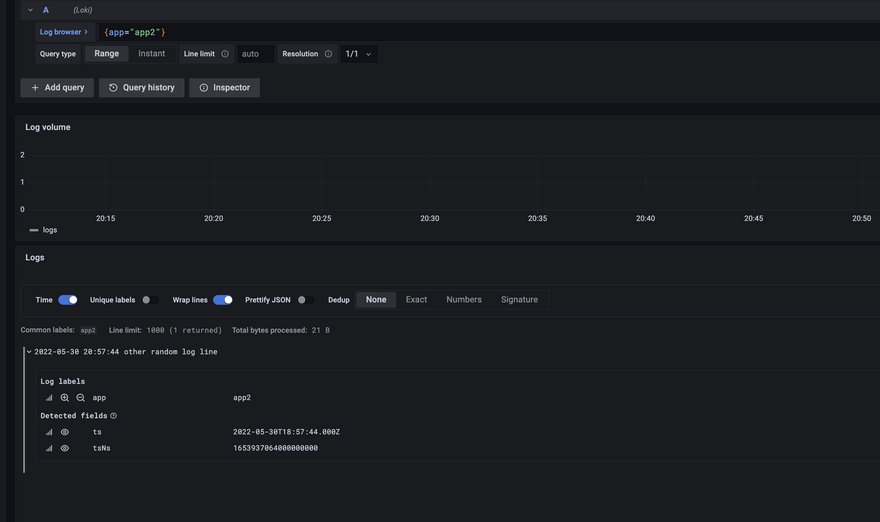The height and width of the screenshot is (522, 880).
Task: Click the Line limit info icon
Action: point(225,54)
